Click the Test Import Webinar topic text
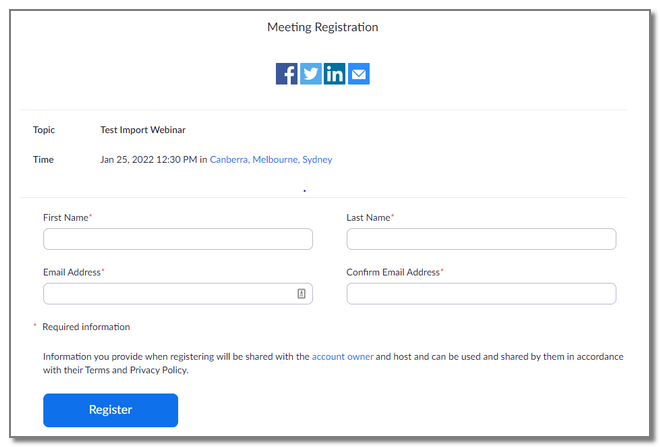Image resolution: width=660 pixels, height=447 pixels. coord(143,130)
